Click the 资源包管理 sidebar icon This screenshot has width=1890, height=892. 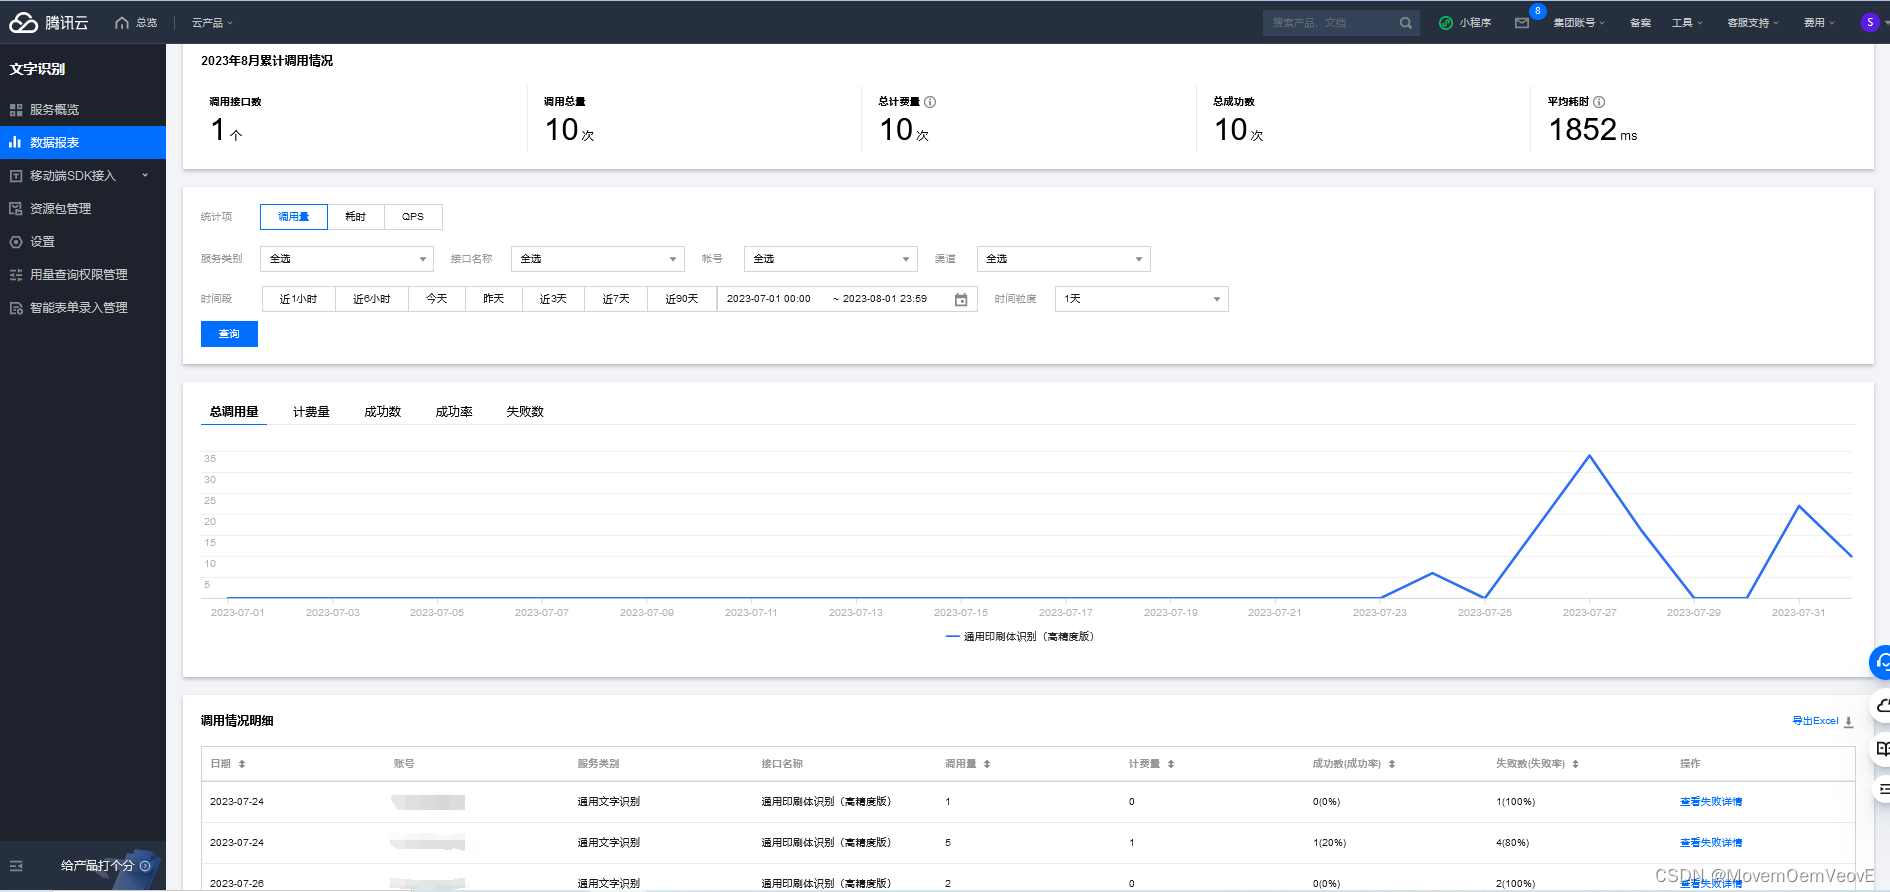[x=16, y=208]
